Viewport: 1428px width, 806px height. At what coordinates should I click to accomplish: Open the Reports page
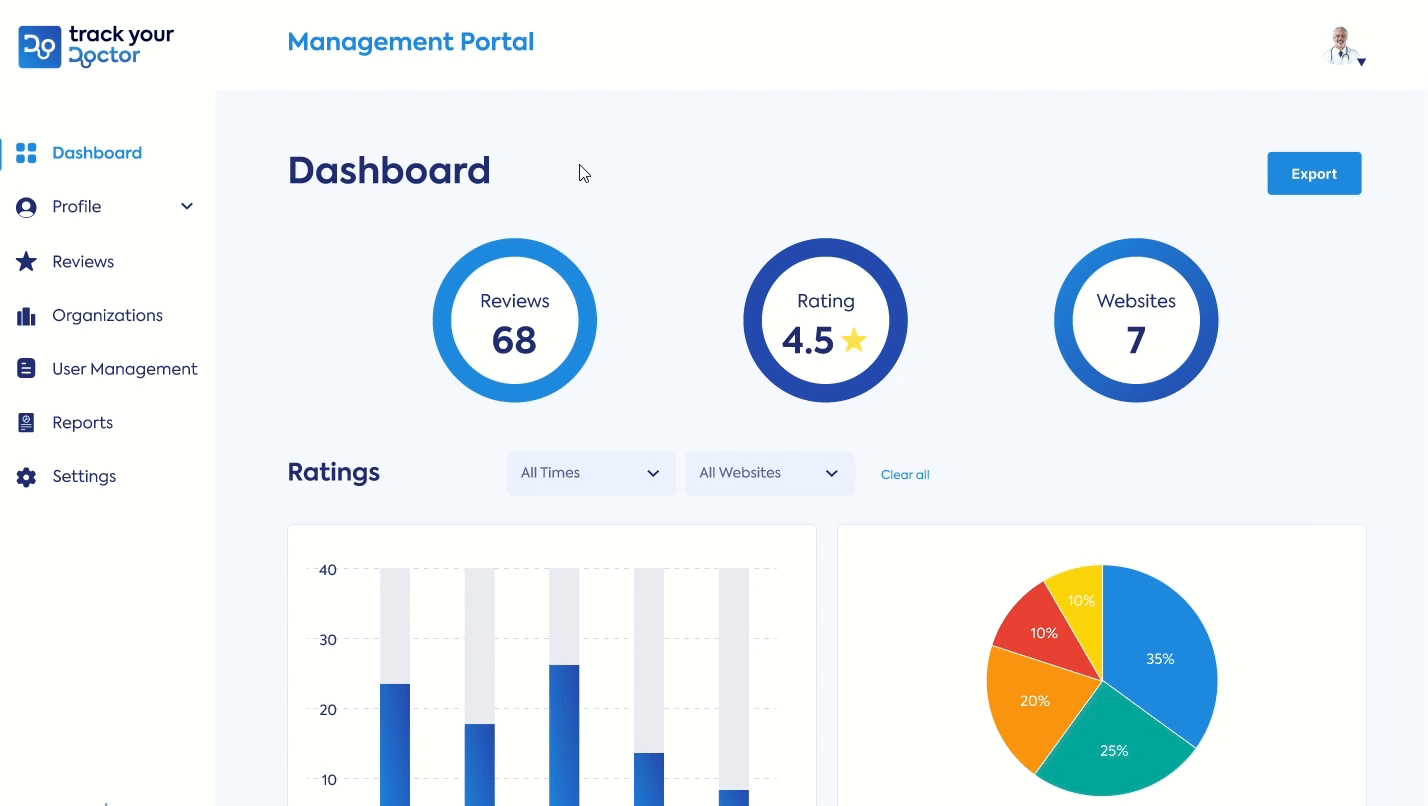tap(82, 423)
